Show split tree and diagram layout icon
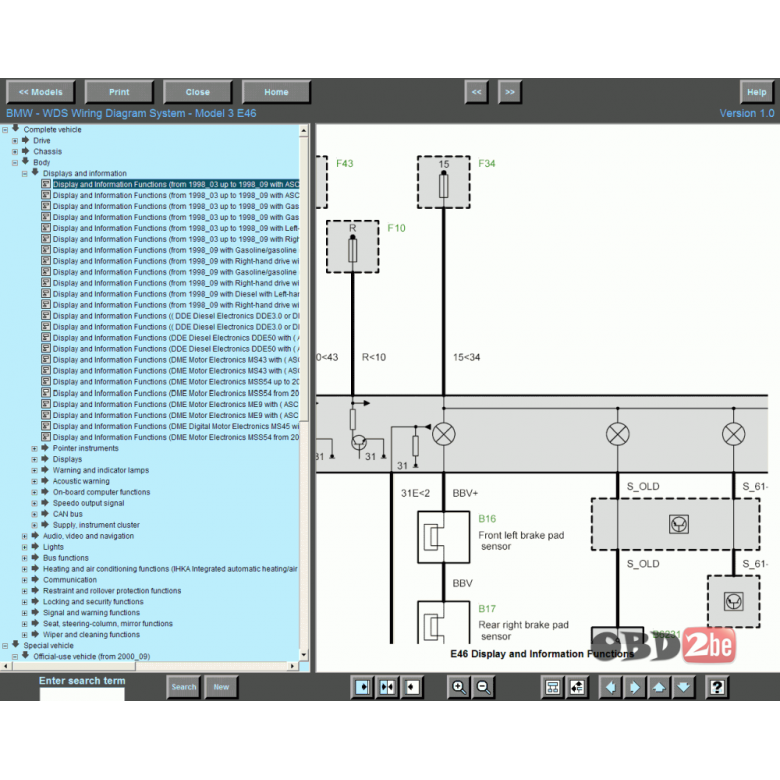The image size is (780, 780). [x=387, y=687]
